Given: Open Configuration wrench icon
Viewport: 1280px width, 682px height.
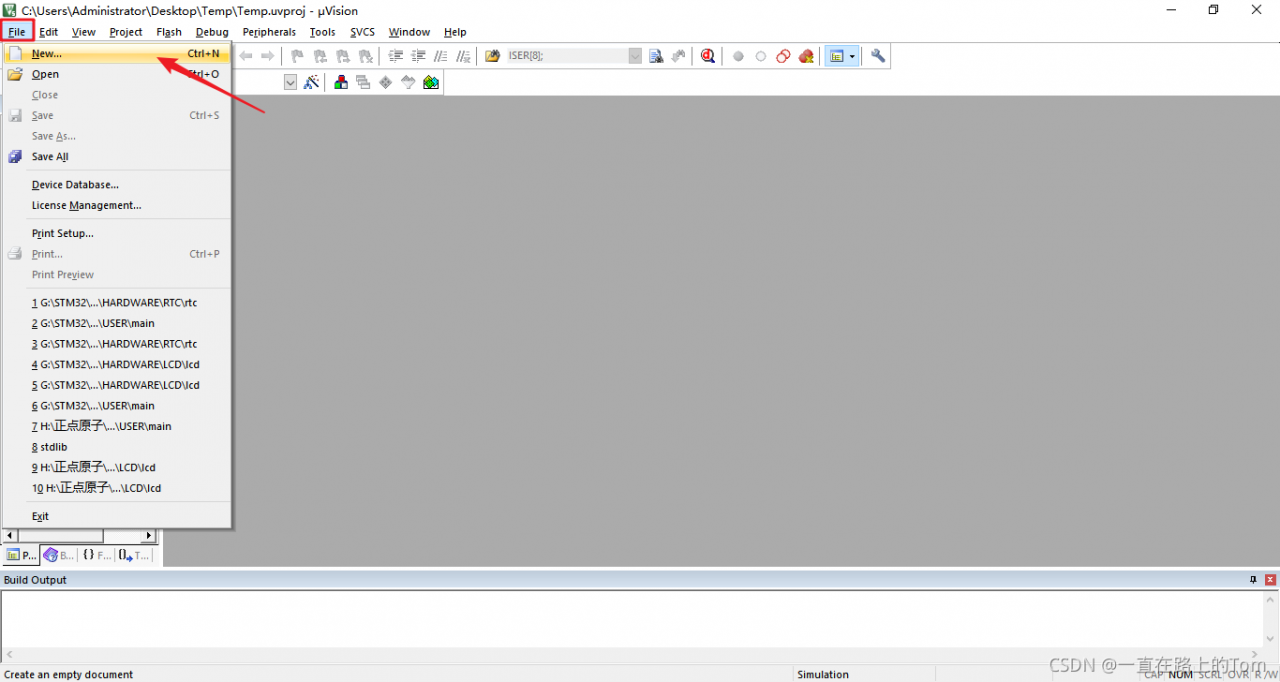Looking at the screenshot, I should point(878,56).
